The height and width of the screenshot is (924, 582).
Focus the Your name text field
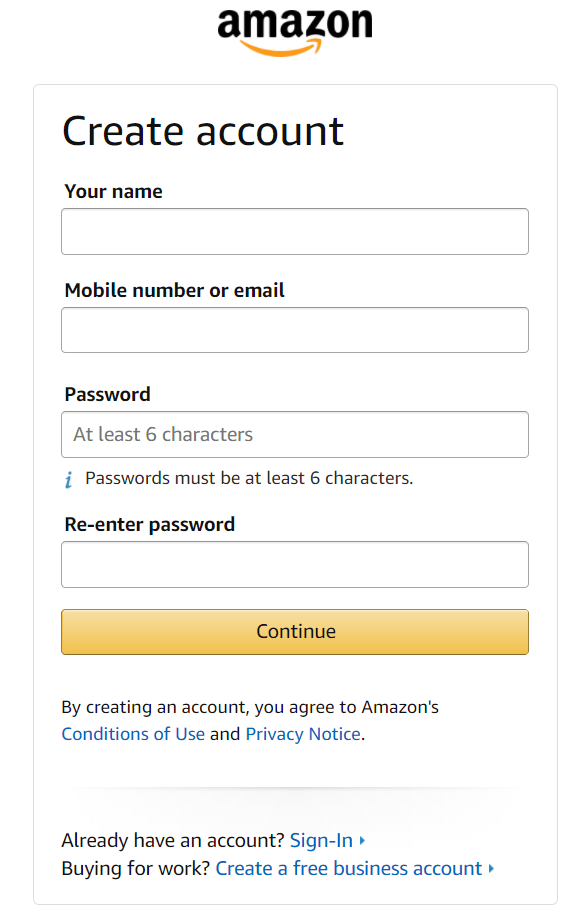click(295, 231)
